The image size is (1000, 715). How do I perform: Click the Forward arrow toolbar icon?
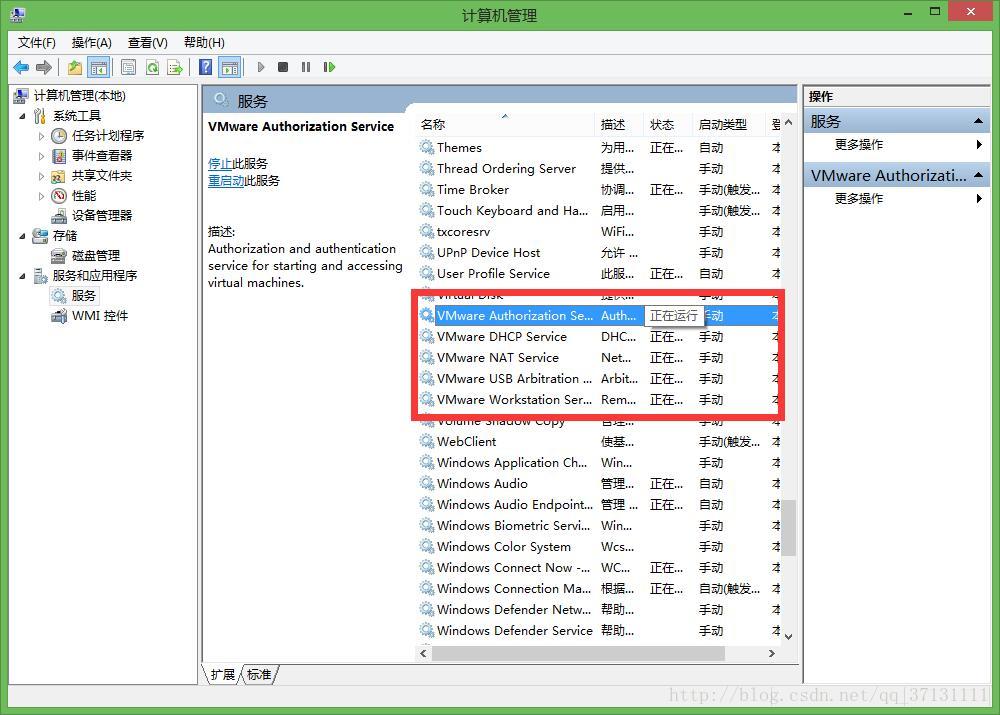click(x=43, y=67)
